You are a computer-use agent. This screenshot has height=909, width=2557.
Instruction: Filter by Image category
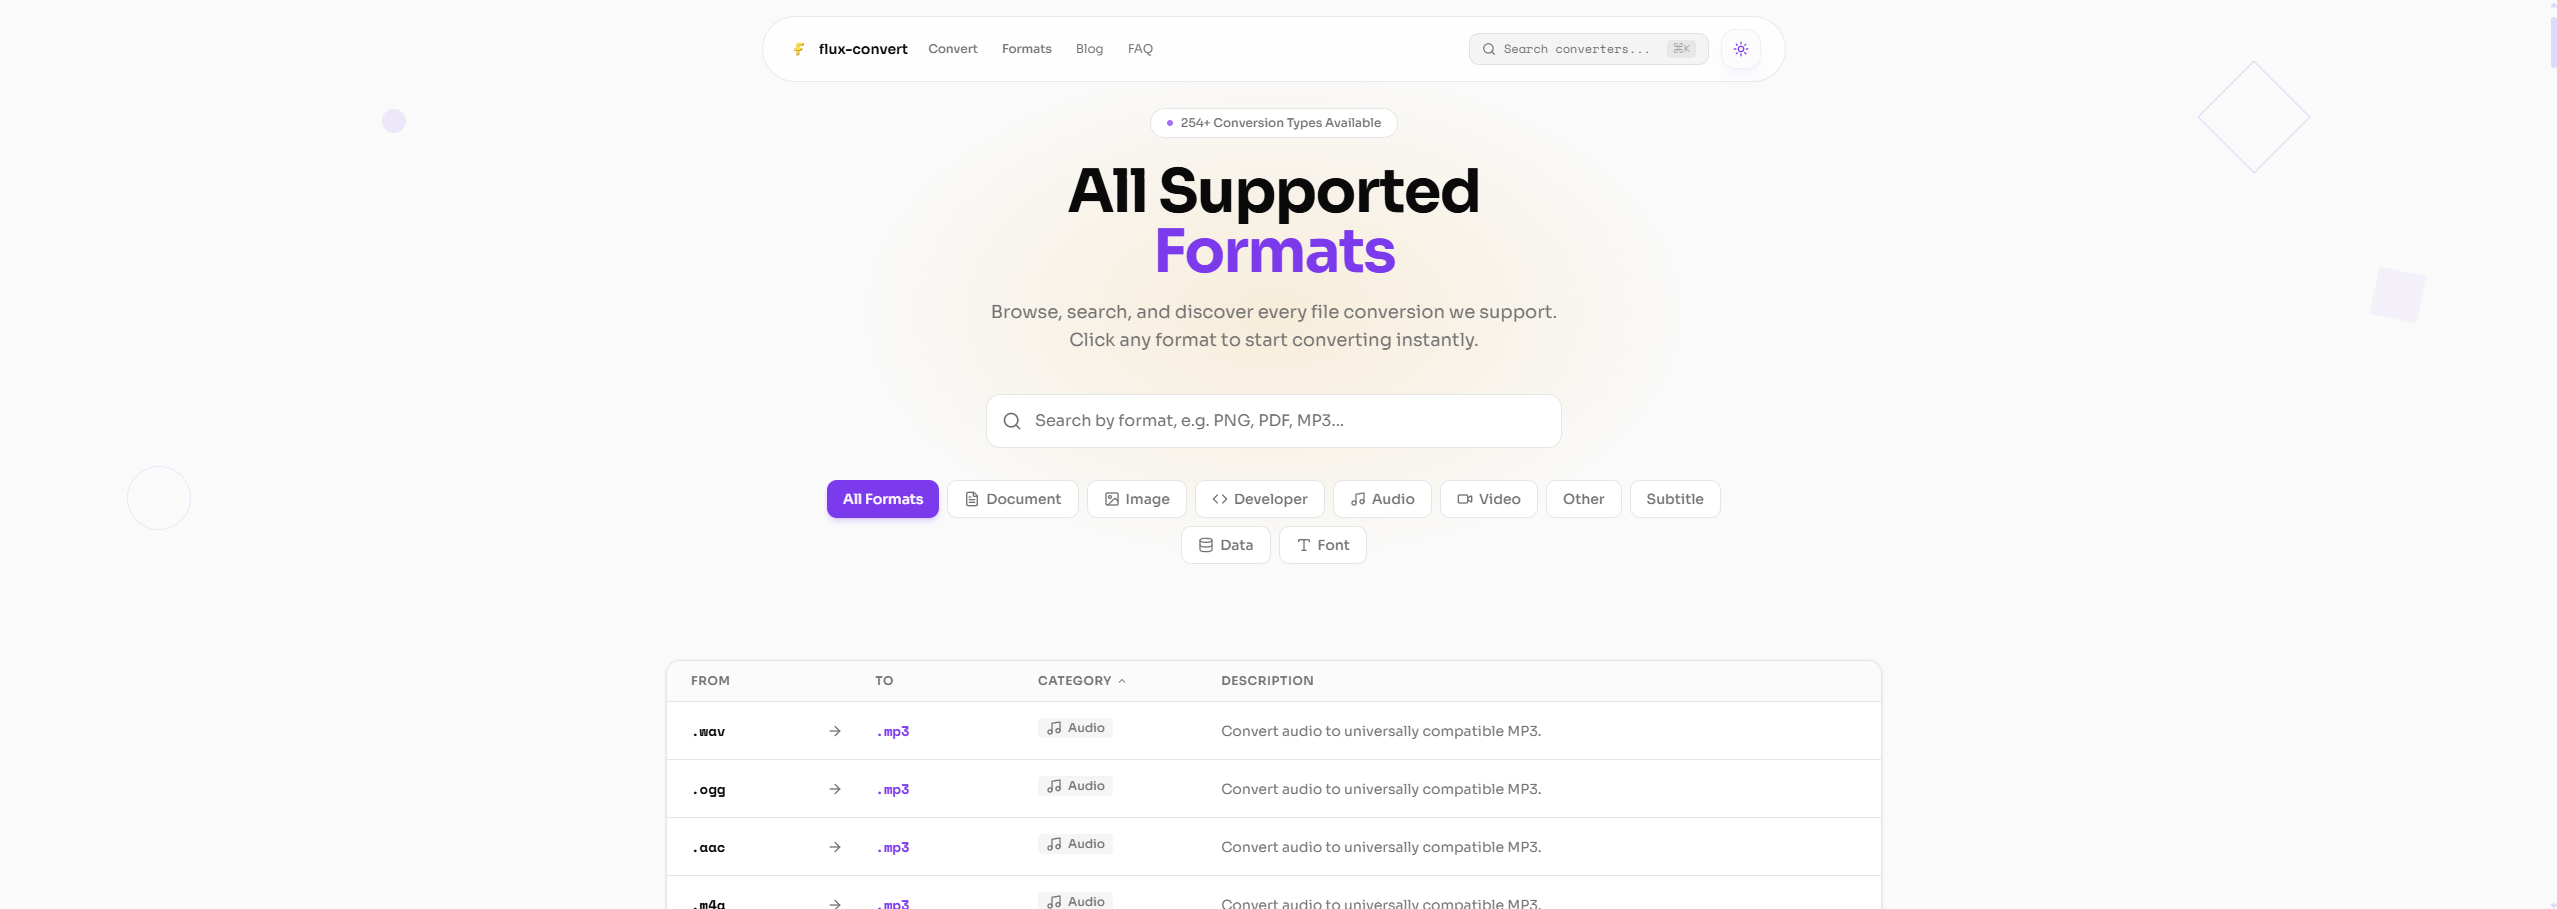pyautogui.click(x=1136, y=499)
